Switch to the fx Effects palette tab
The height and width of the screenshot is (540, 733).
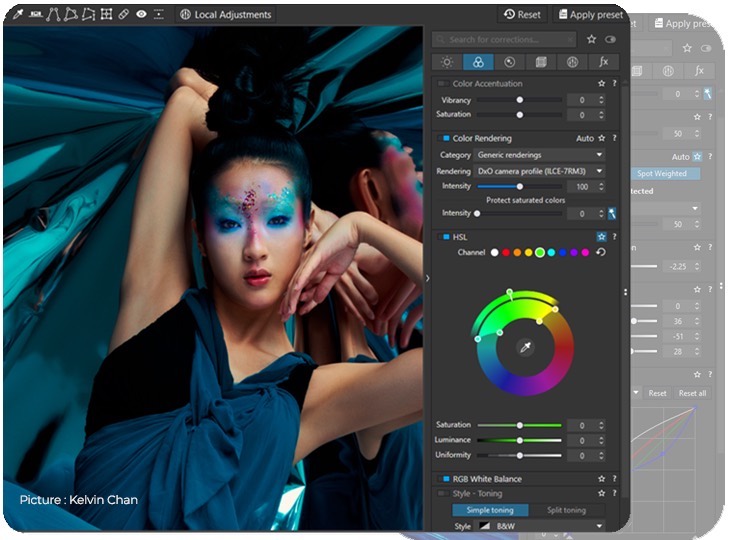[604, 62]
